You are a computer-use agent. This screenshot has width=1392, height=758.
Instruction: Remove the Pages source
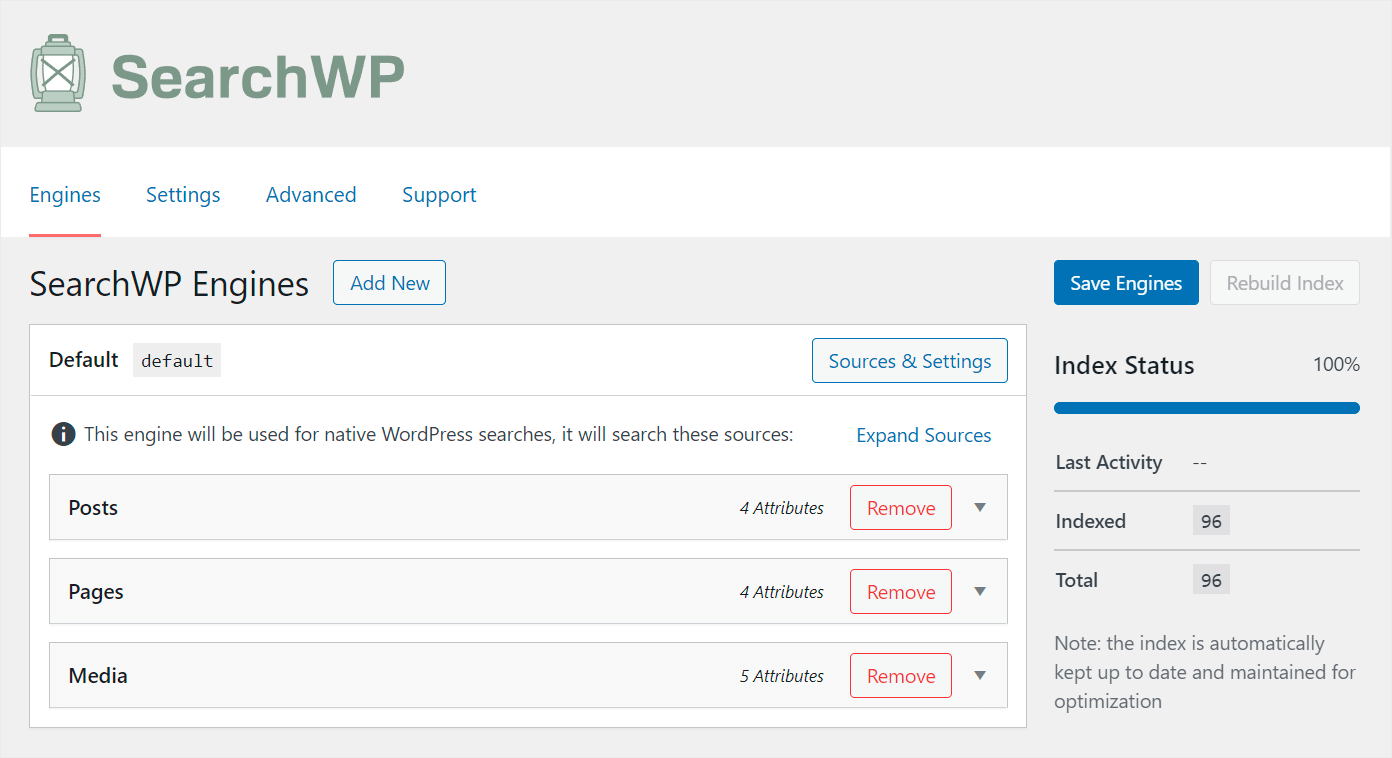(901, 592)
